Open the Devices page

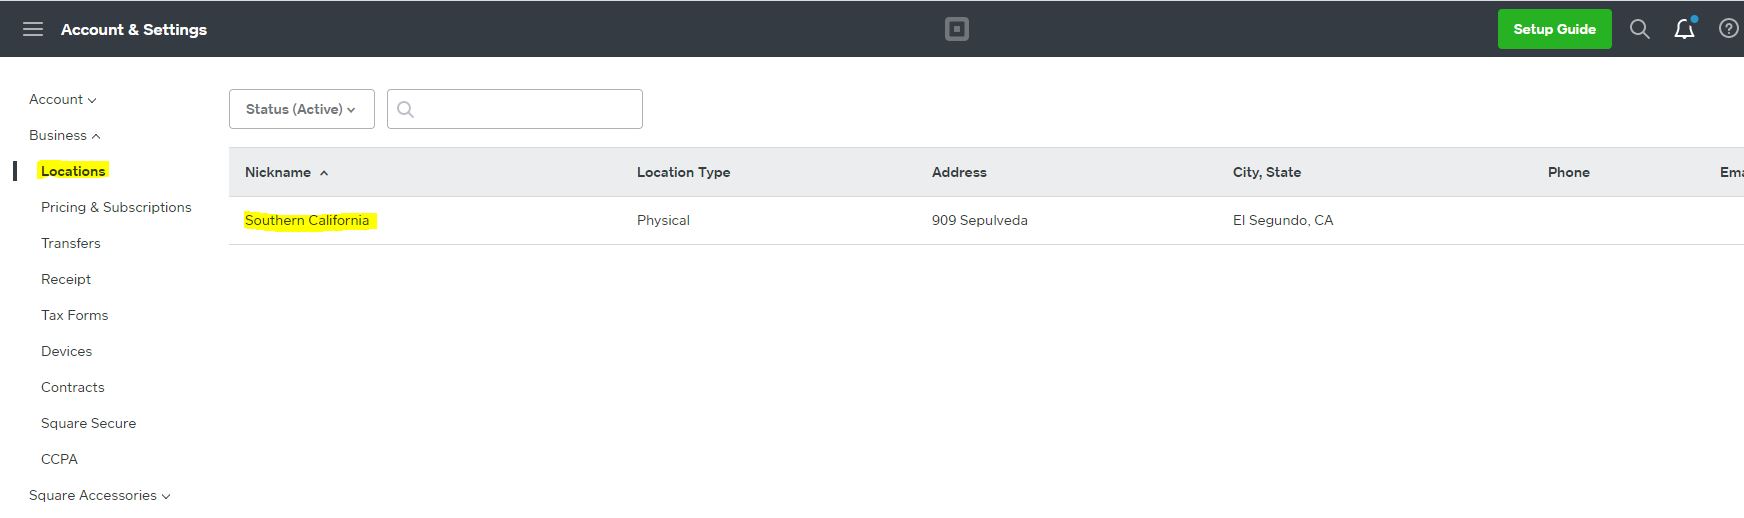[66, 351]
